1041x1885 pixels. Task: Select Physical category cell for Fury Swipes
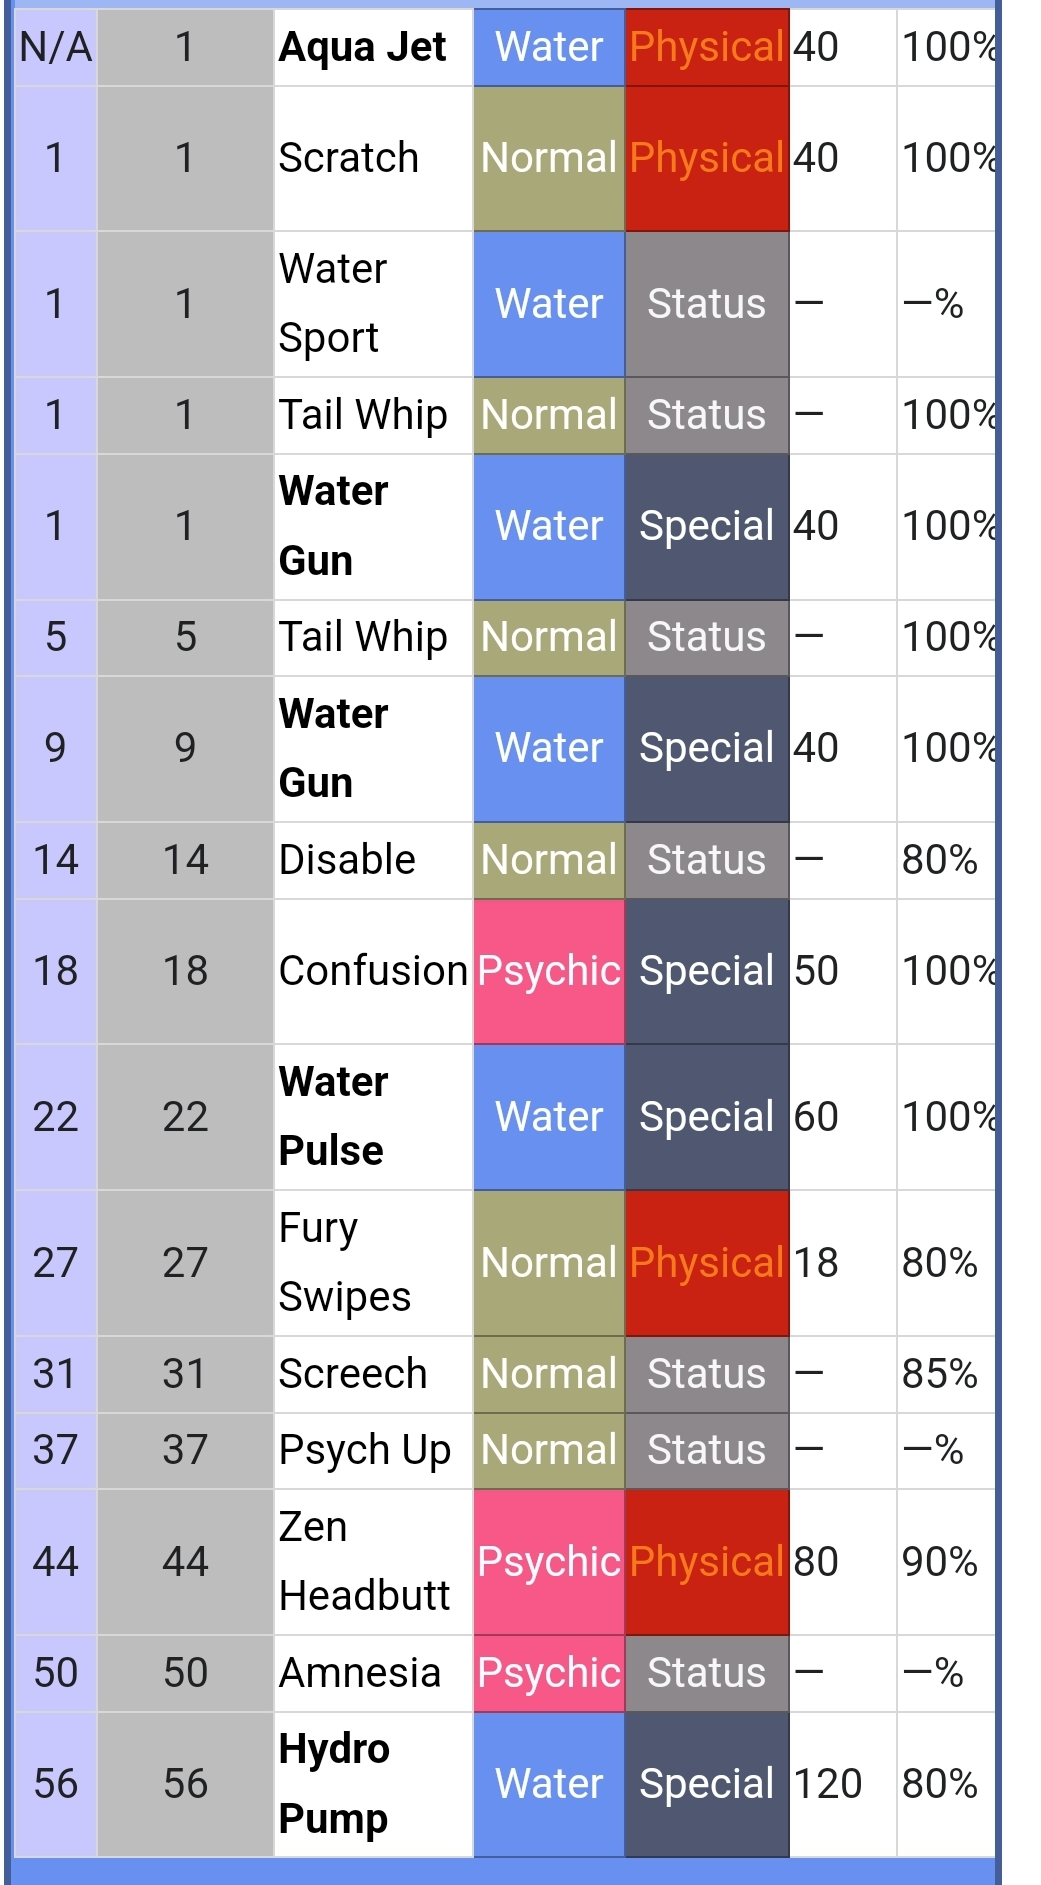click(x=707, y=1263)
